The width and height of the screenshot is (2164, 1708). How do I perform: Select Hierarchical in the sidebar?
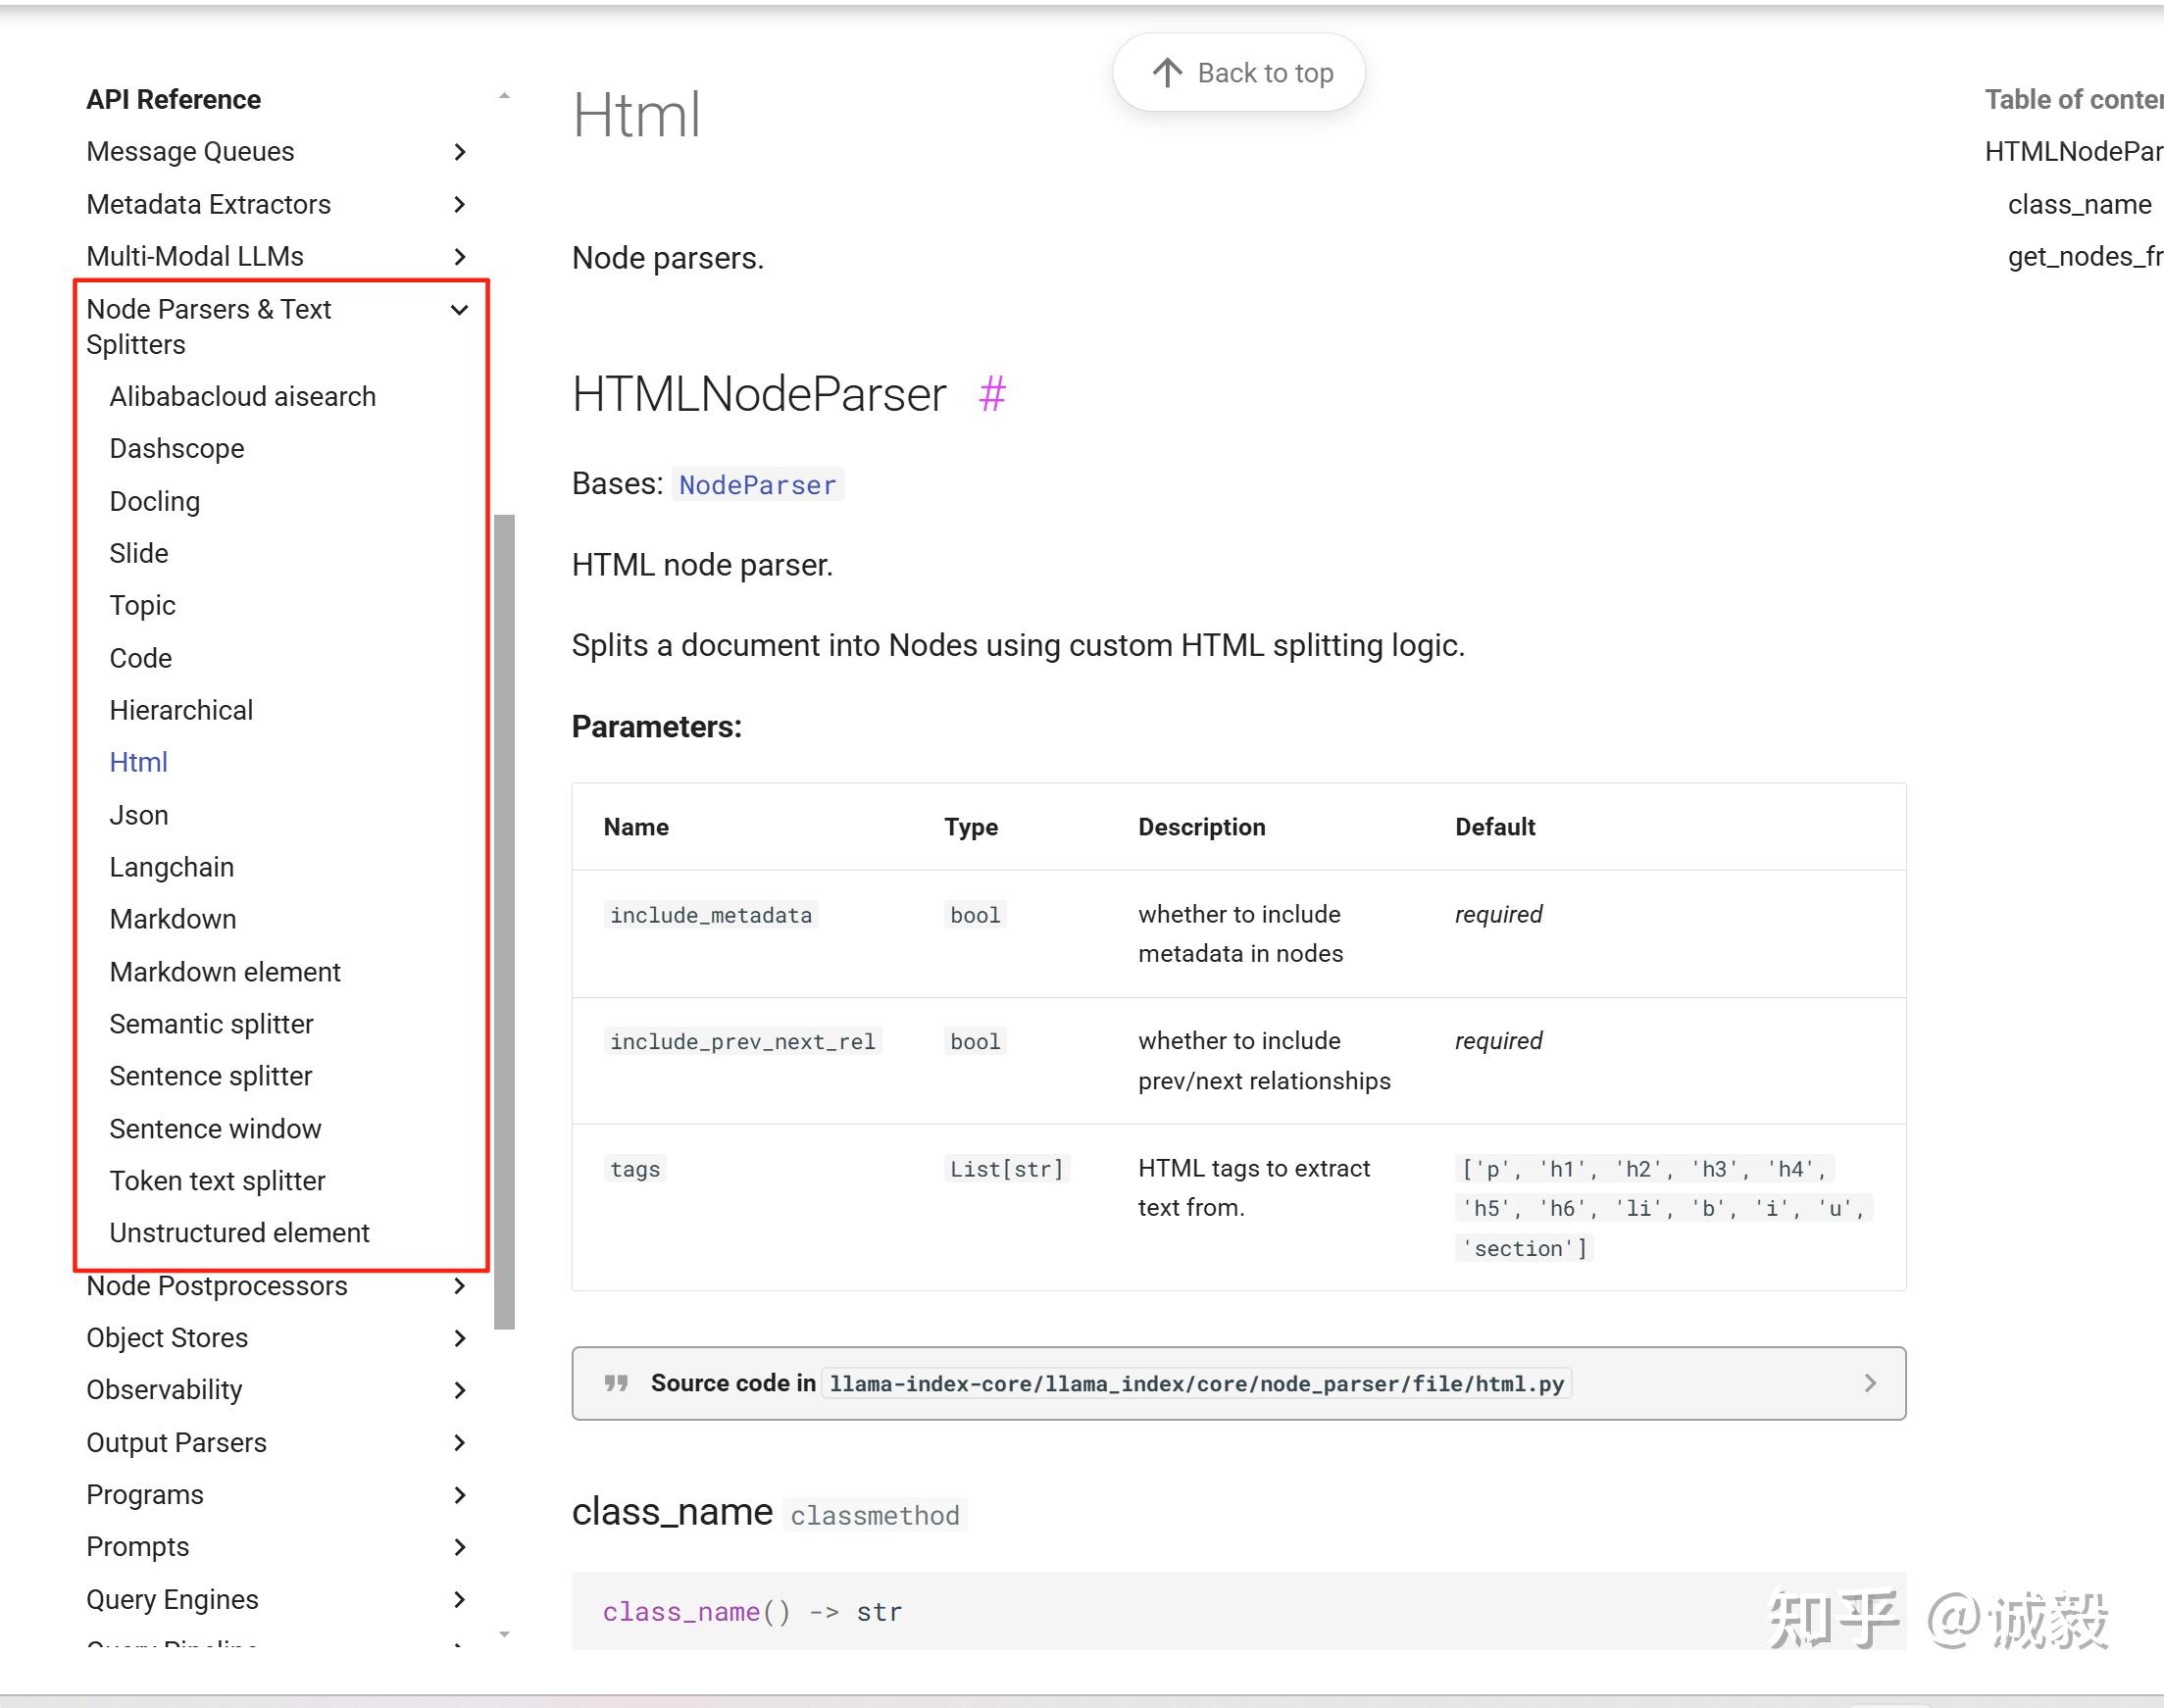[x=181, y=710]
